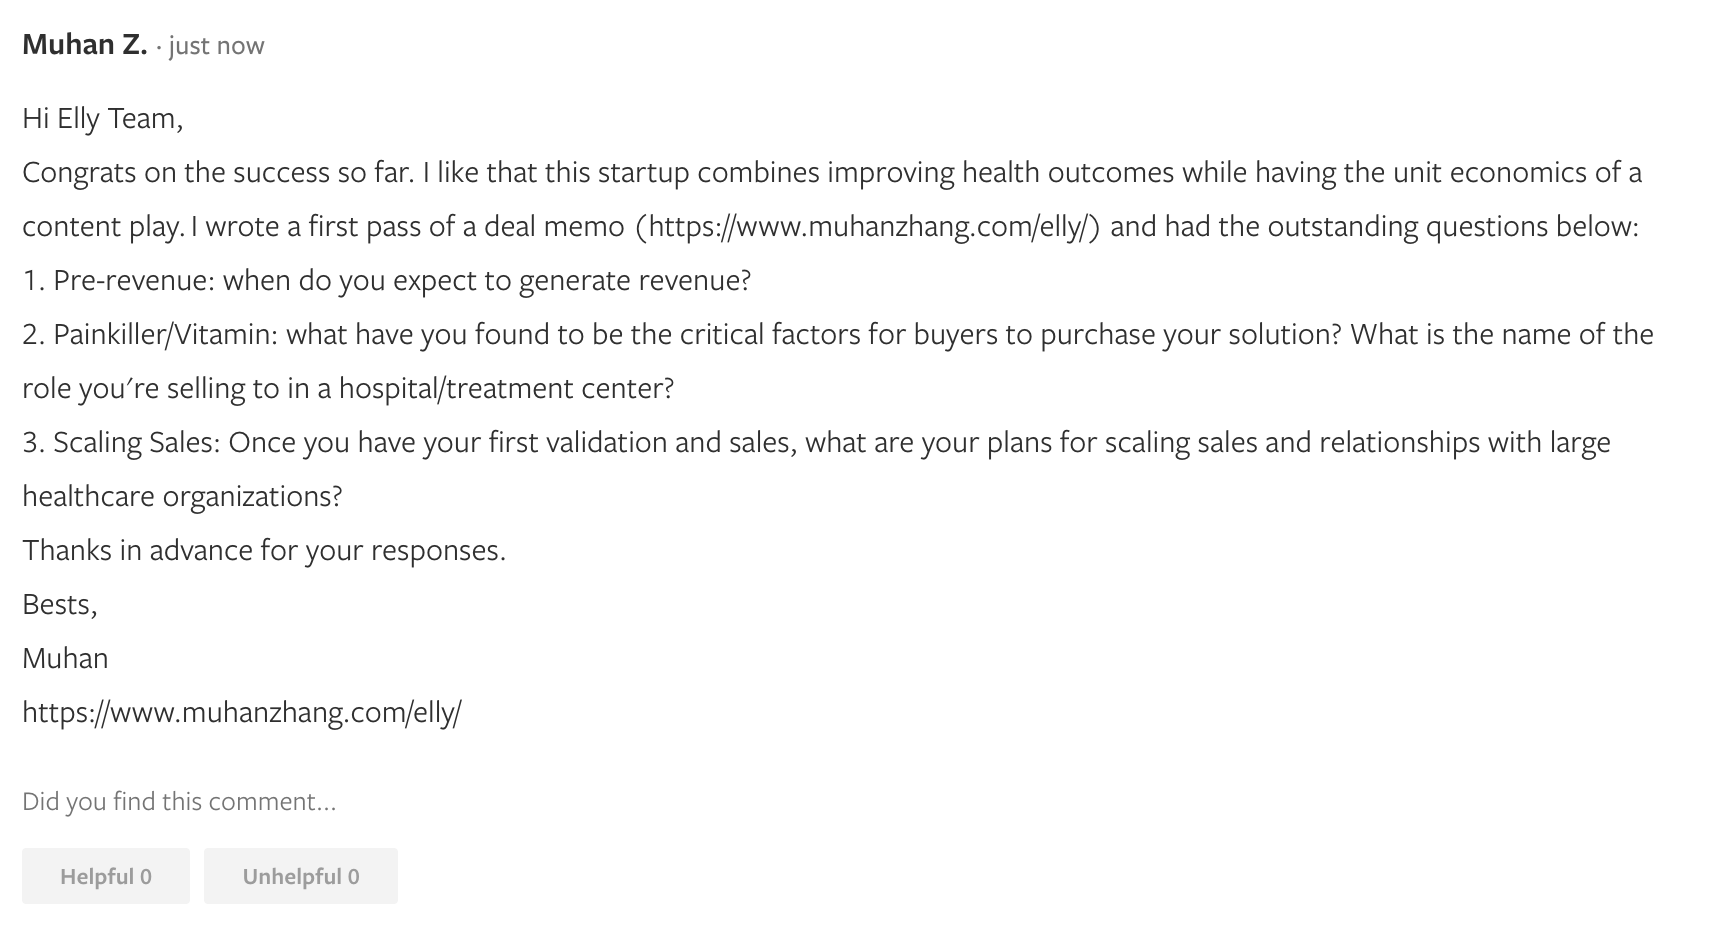Click the '3. Scaling Sales' question heading
The image size is (1718, 948).
pyautogui.click(x=121, y=443)
